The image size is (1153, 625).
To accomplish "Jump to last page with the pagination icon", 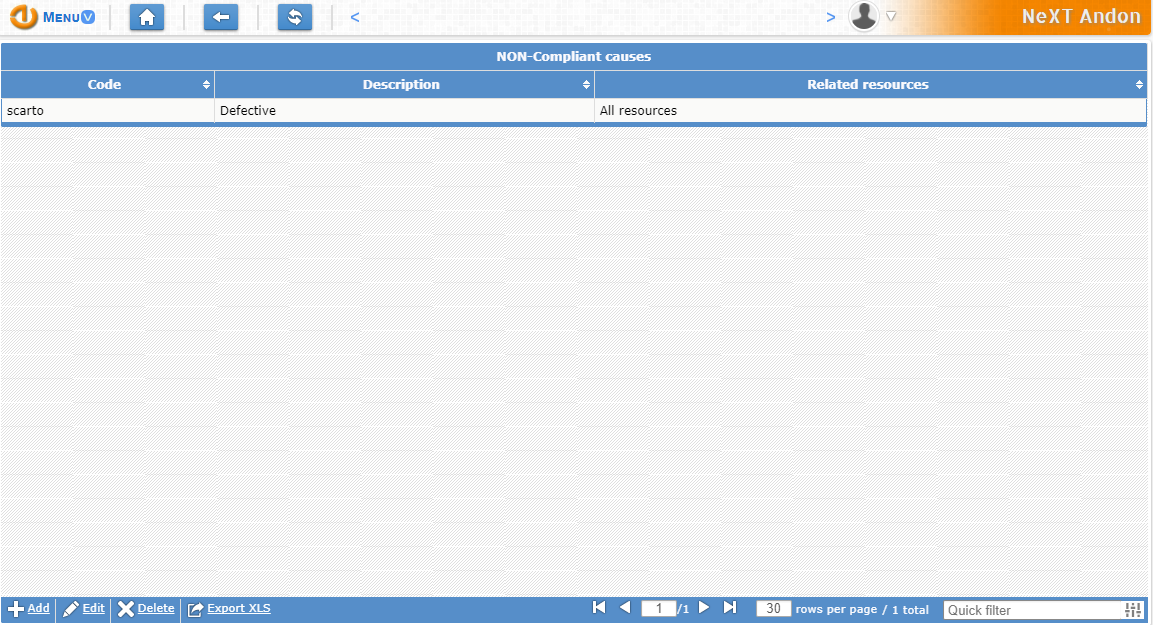I will pos(730,607).
